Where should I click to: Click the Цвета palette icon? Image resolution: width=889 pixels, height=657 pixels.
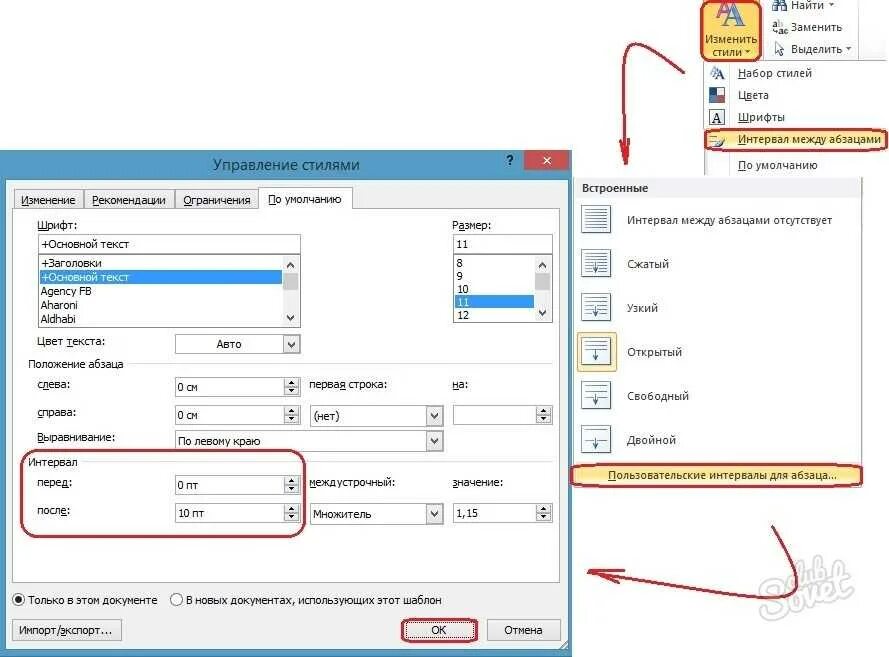pos(717,95)
